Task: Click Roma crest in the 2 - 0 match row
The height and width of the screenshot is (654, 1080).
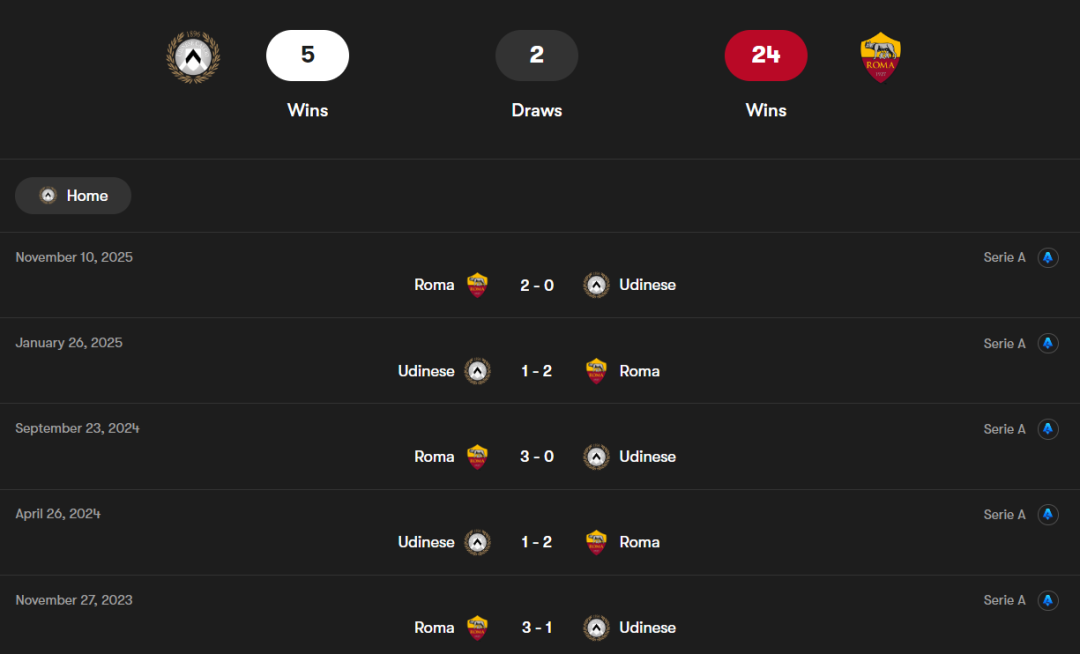Action: point(478,285)
